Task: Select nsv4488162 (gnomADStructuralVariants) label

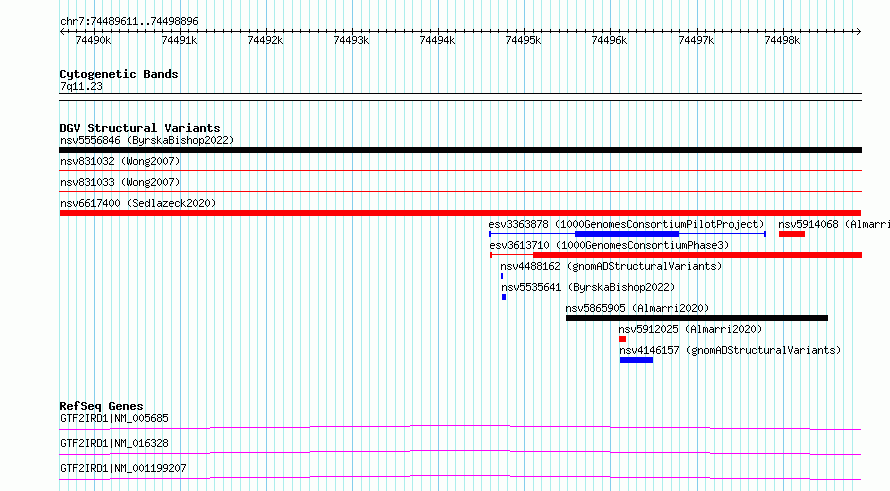Action: 611,266
